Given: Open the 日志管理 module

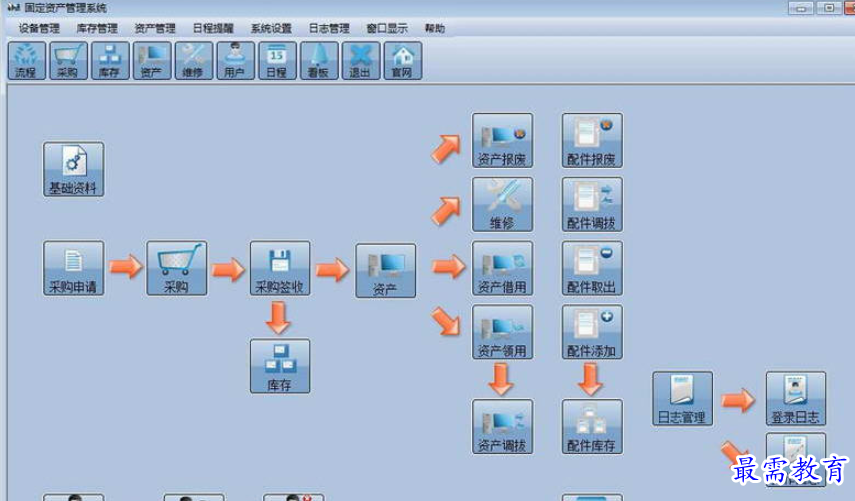Looking at the screenshot, I should [683, 399].
